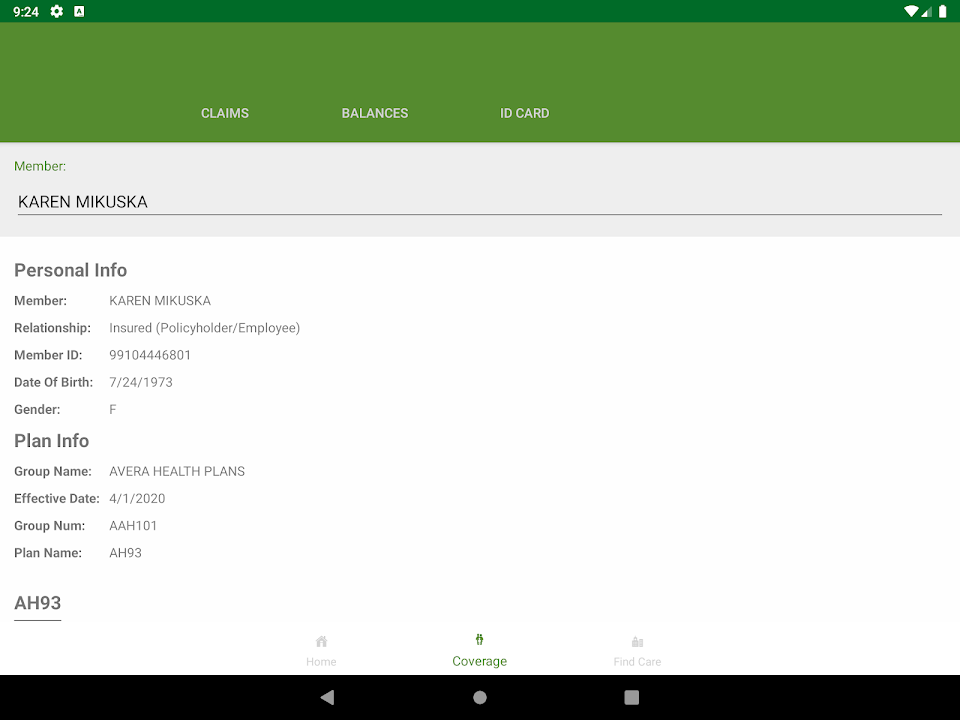Expand the Member selector showing KAREN MIKUSKA
The image size is (960, 720).
480,202
